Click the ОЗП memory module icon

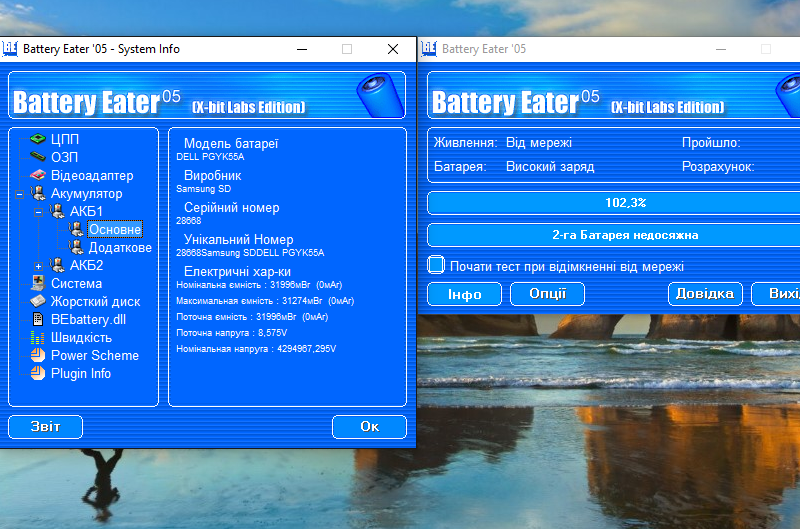click(x=38, y=157)
